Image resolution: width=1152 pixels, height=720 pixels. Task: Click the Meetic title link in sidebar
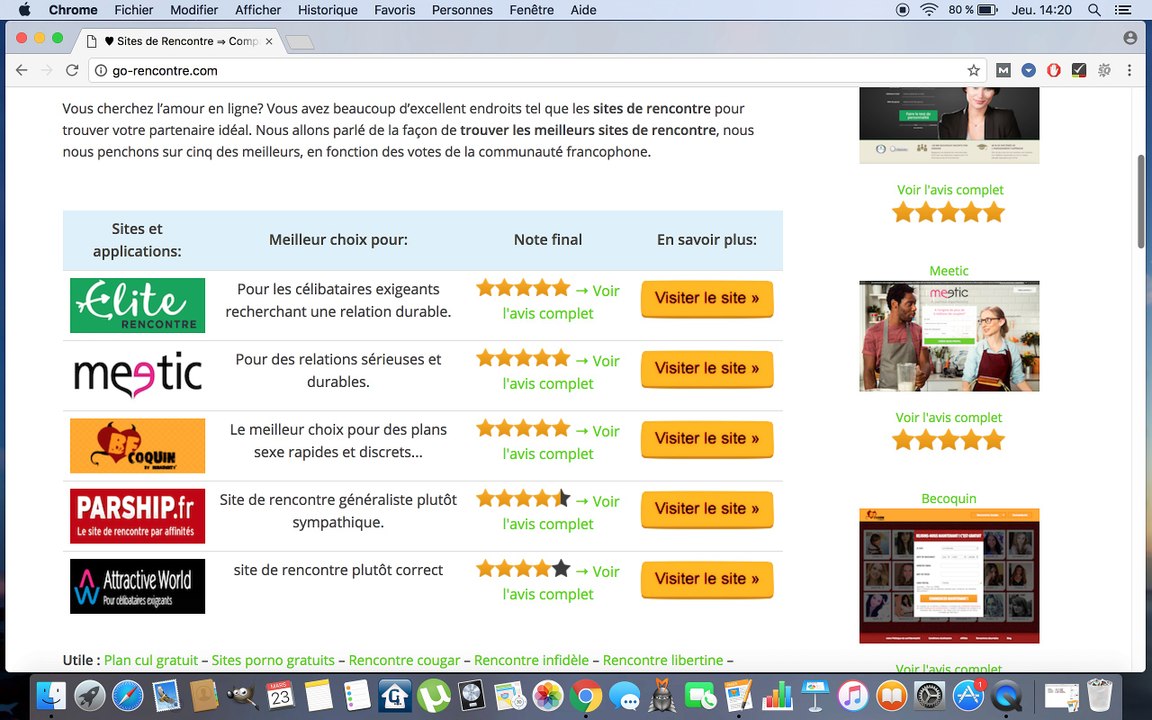click(x=948, y=270)
